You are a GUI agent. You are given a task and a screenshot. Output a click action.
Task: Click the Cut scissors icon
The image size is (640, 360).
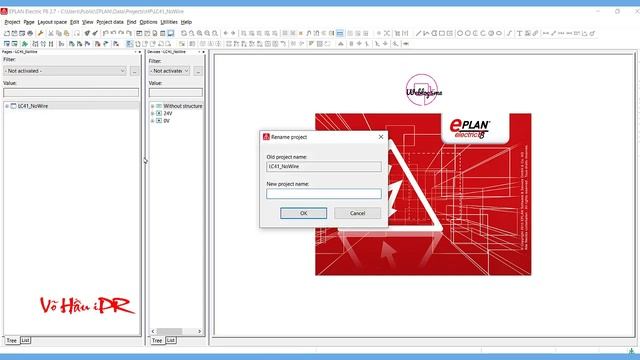tap(51, 33)
